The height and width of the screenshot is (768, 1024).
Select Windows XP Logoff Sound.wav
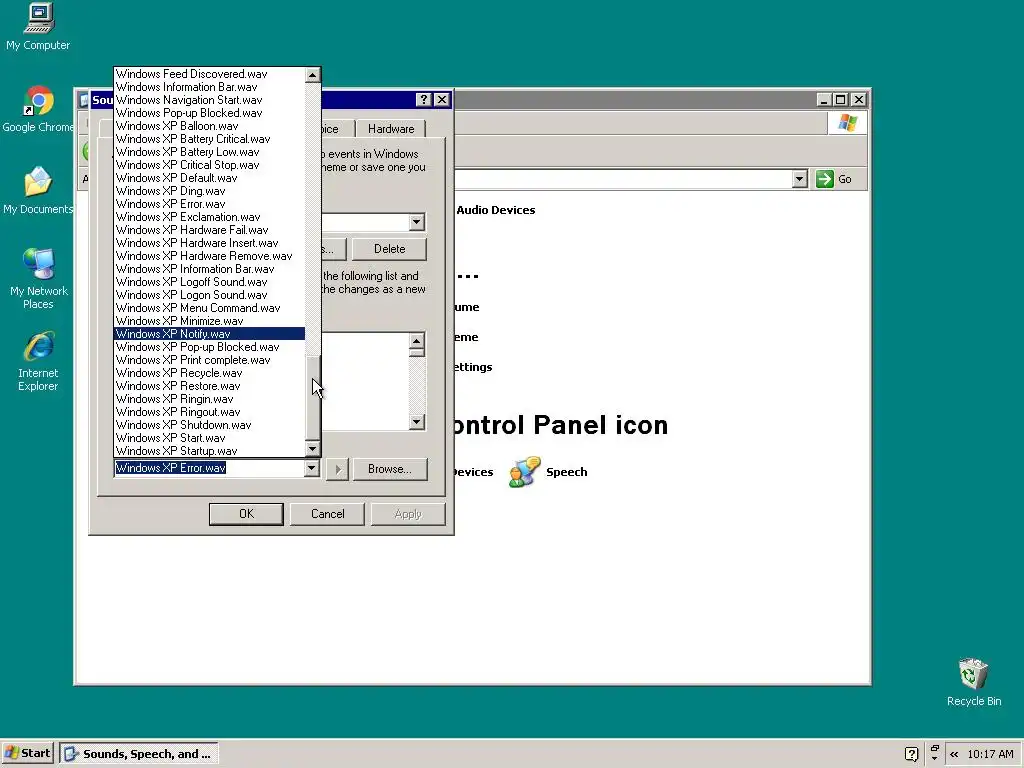tap(210, 281)
